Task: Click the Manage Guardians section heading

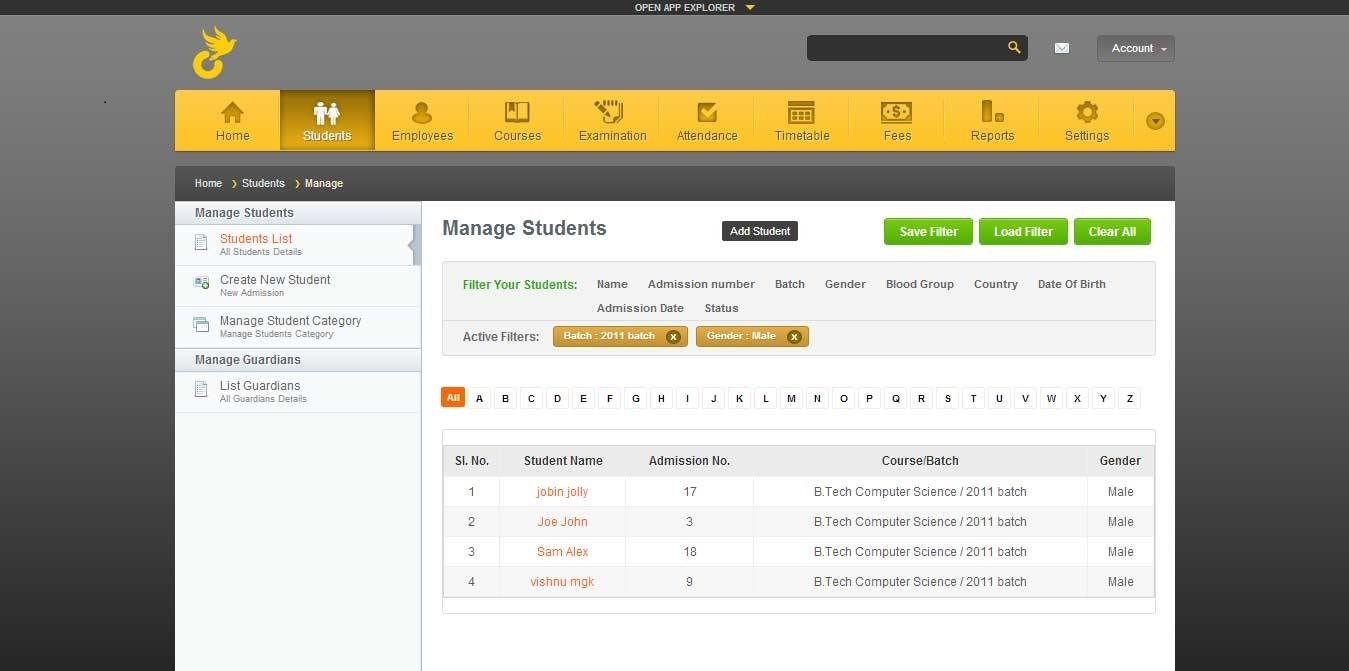Action: coord(298,360)
